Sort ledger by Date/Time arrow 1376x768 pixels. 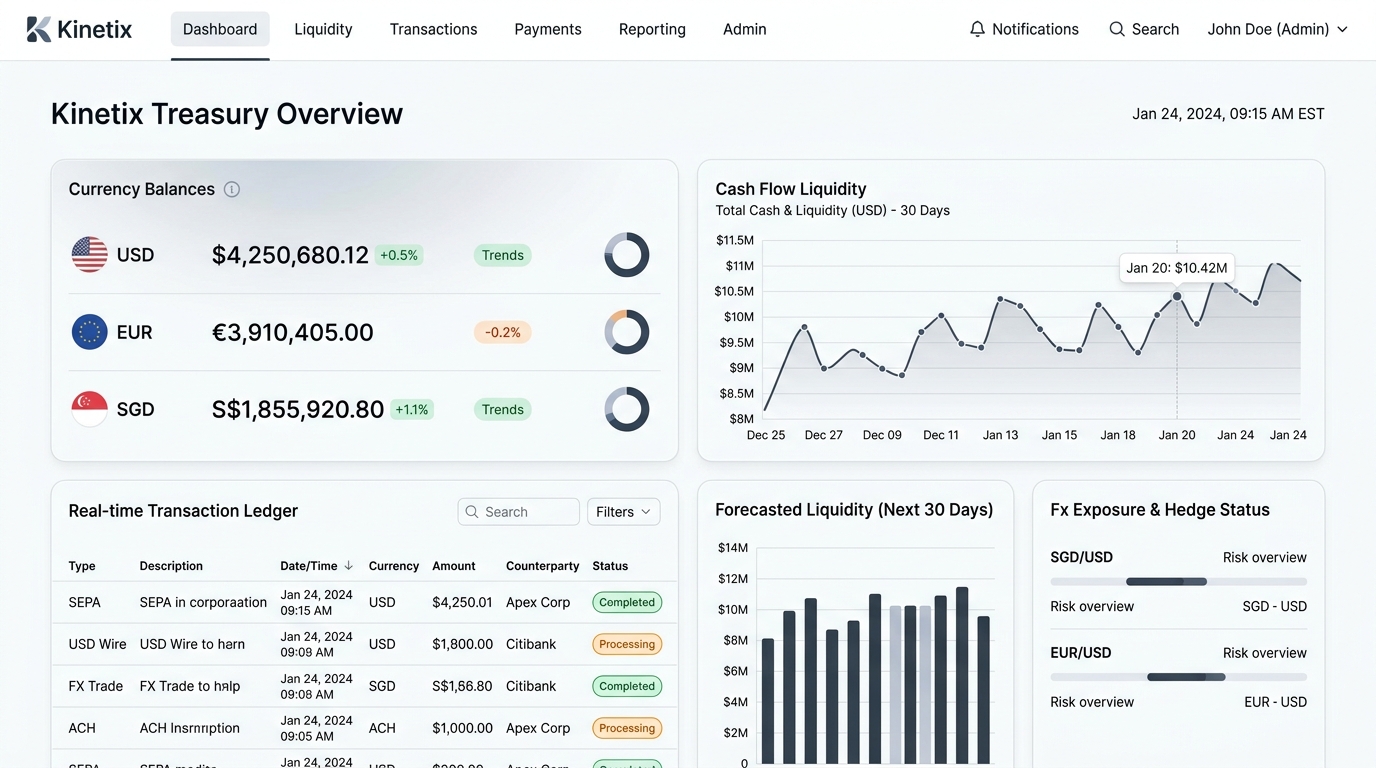pyautogui.click(x=348, y=565)
